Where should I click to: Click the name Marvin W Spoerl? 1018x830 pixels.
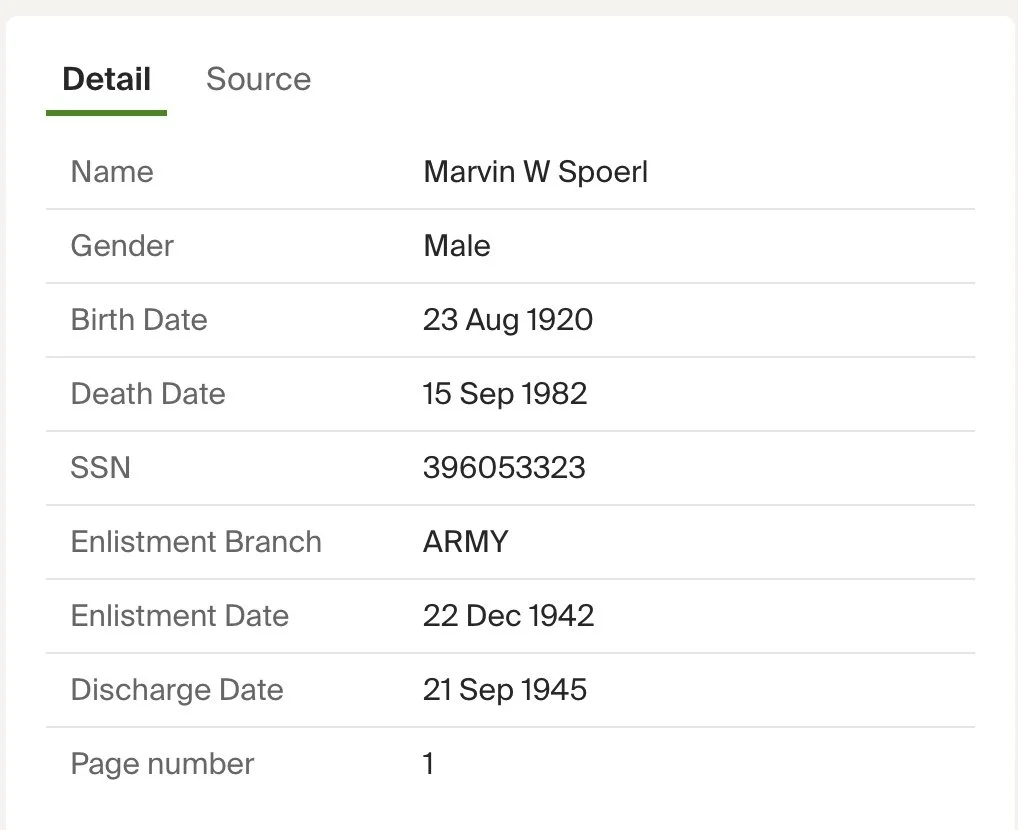pyautogui.click(x=535, y=172)
